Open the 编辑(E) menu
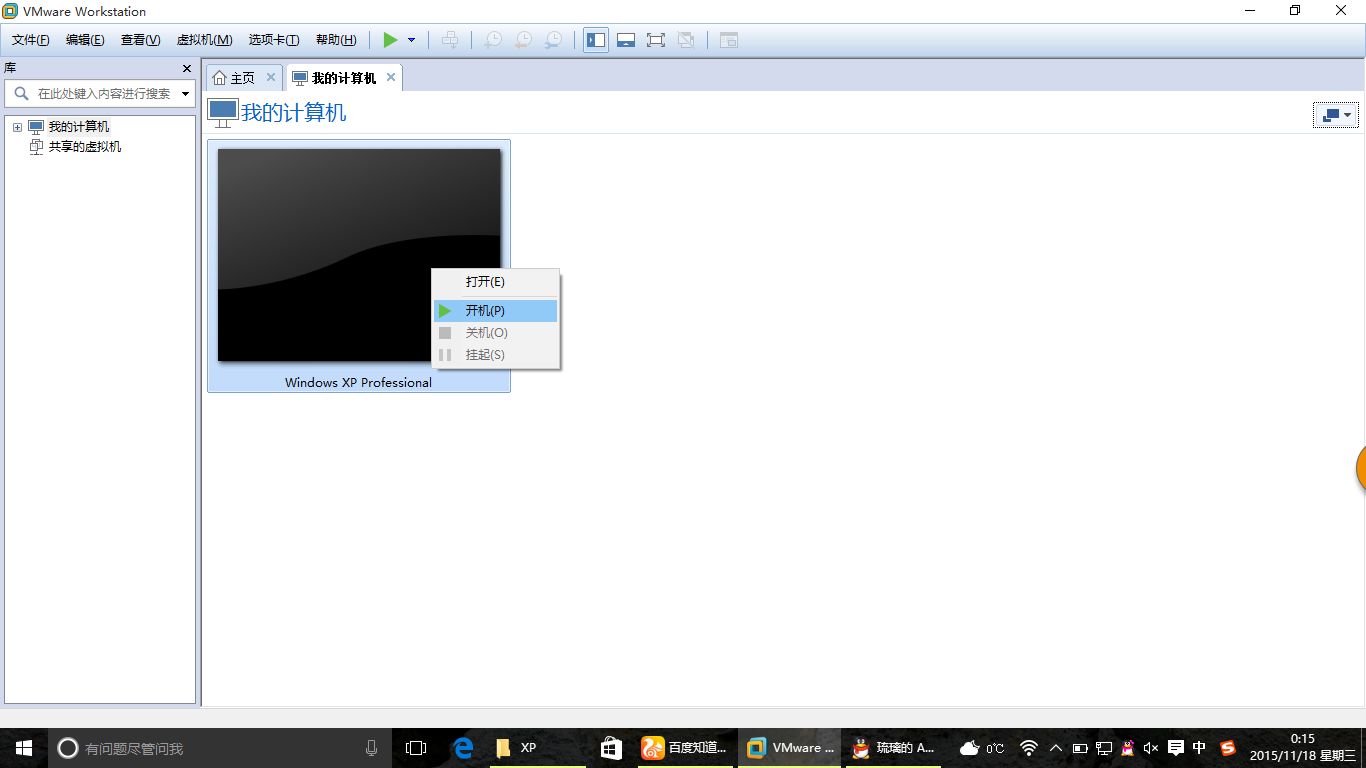Image resolution: width=1366 pixels, height=768 pixels. coord(85,40)
